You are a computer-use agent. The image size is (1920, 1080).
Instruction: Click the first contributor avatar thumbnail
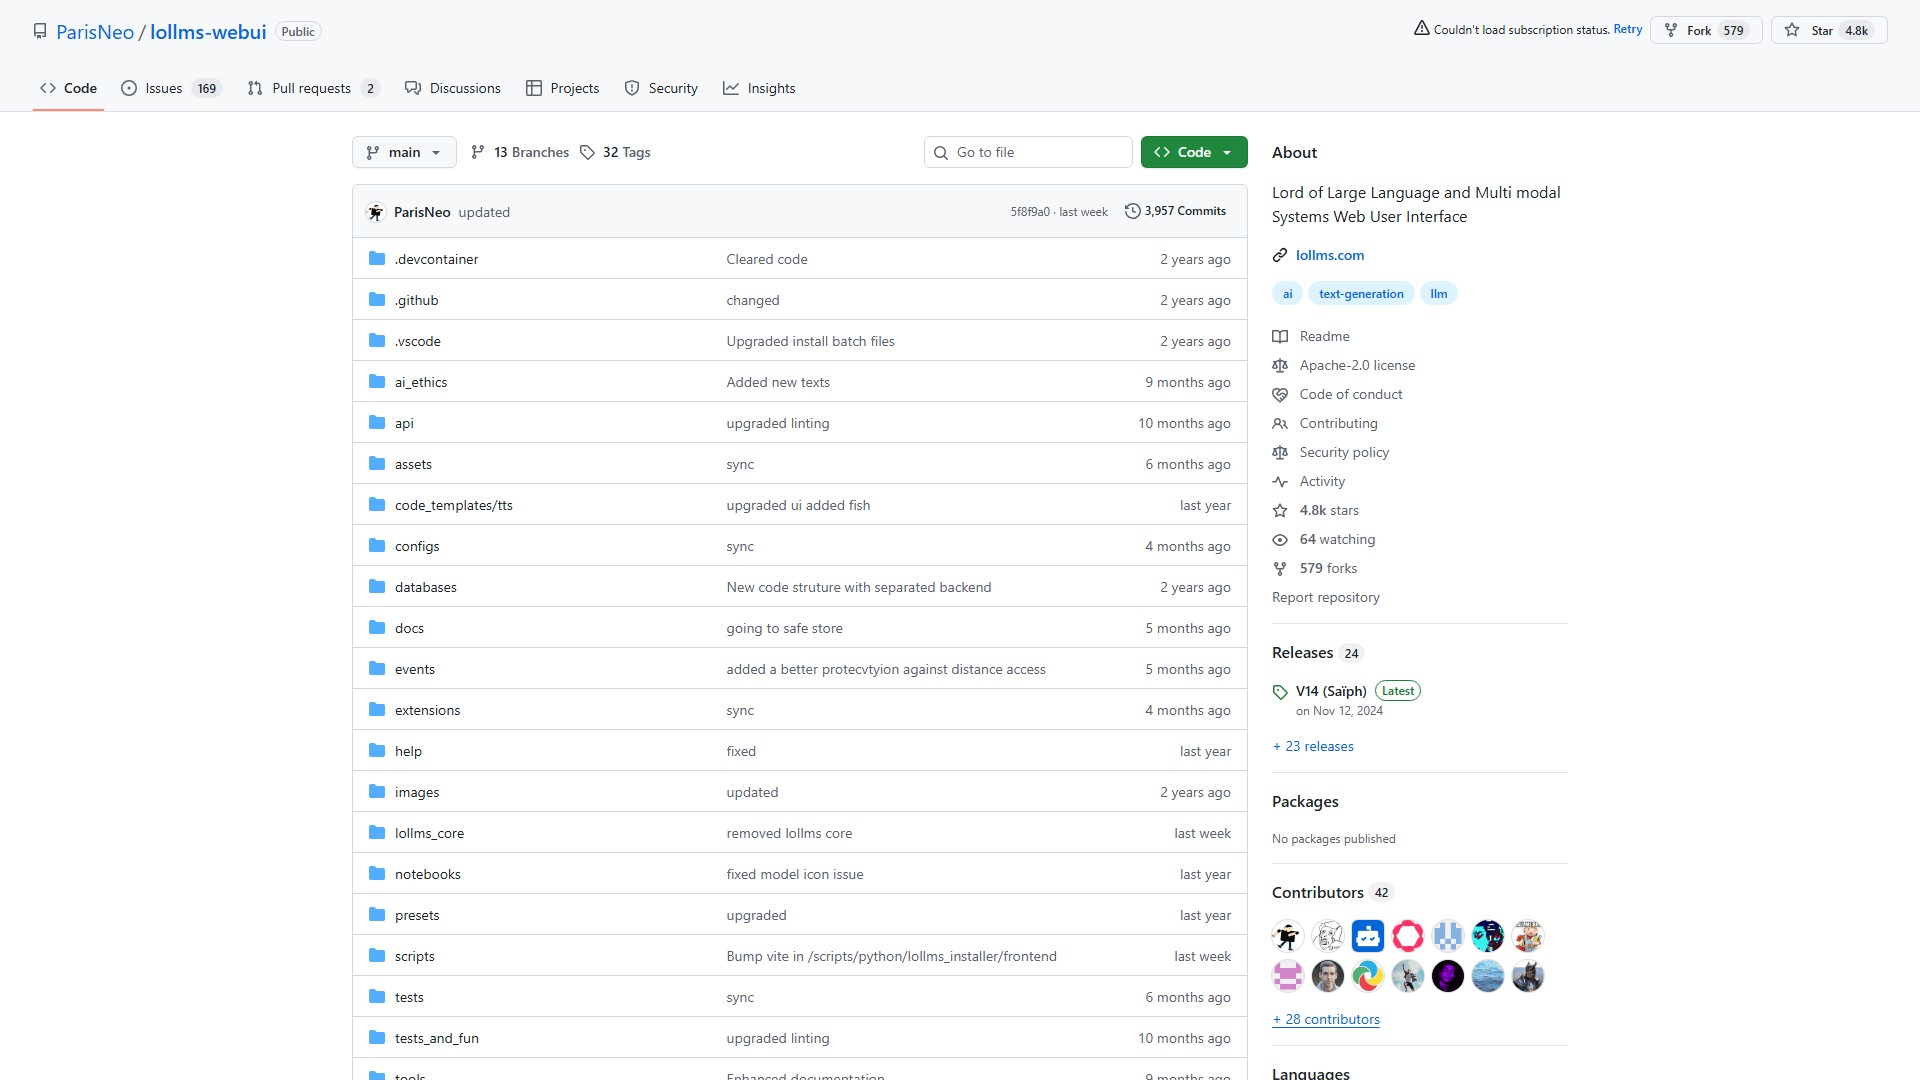[x=1288, y=936]
